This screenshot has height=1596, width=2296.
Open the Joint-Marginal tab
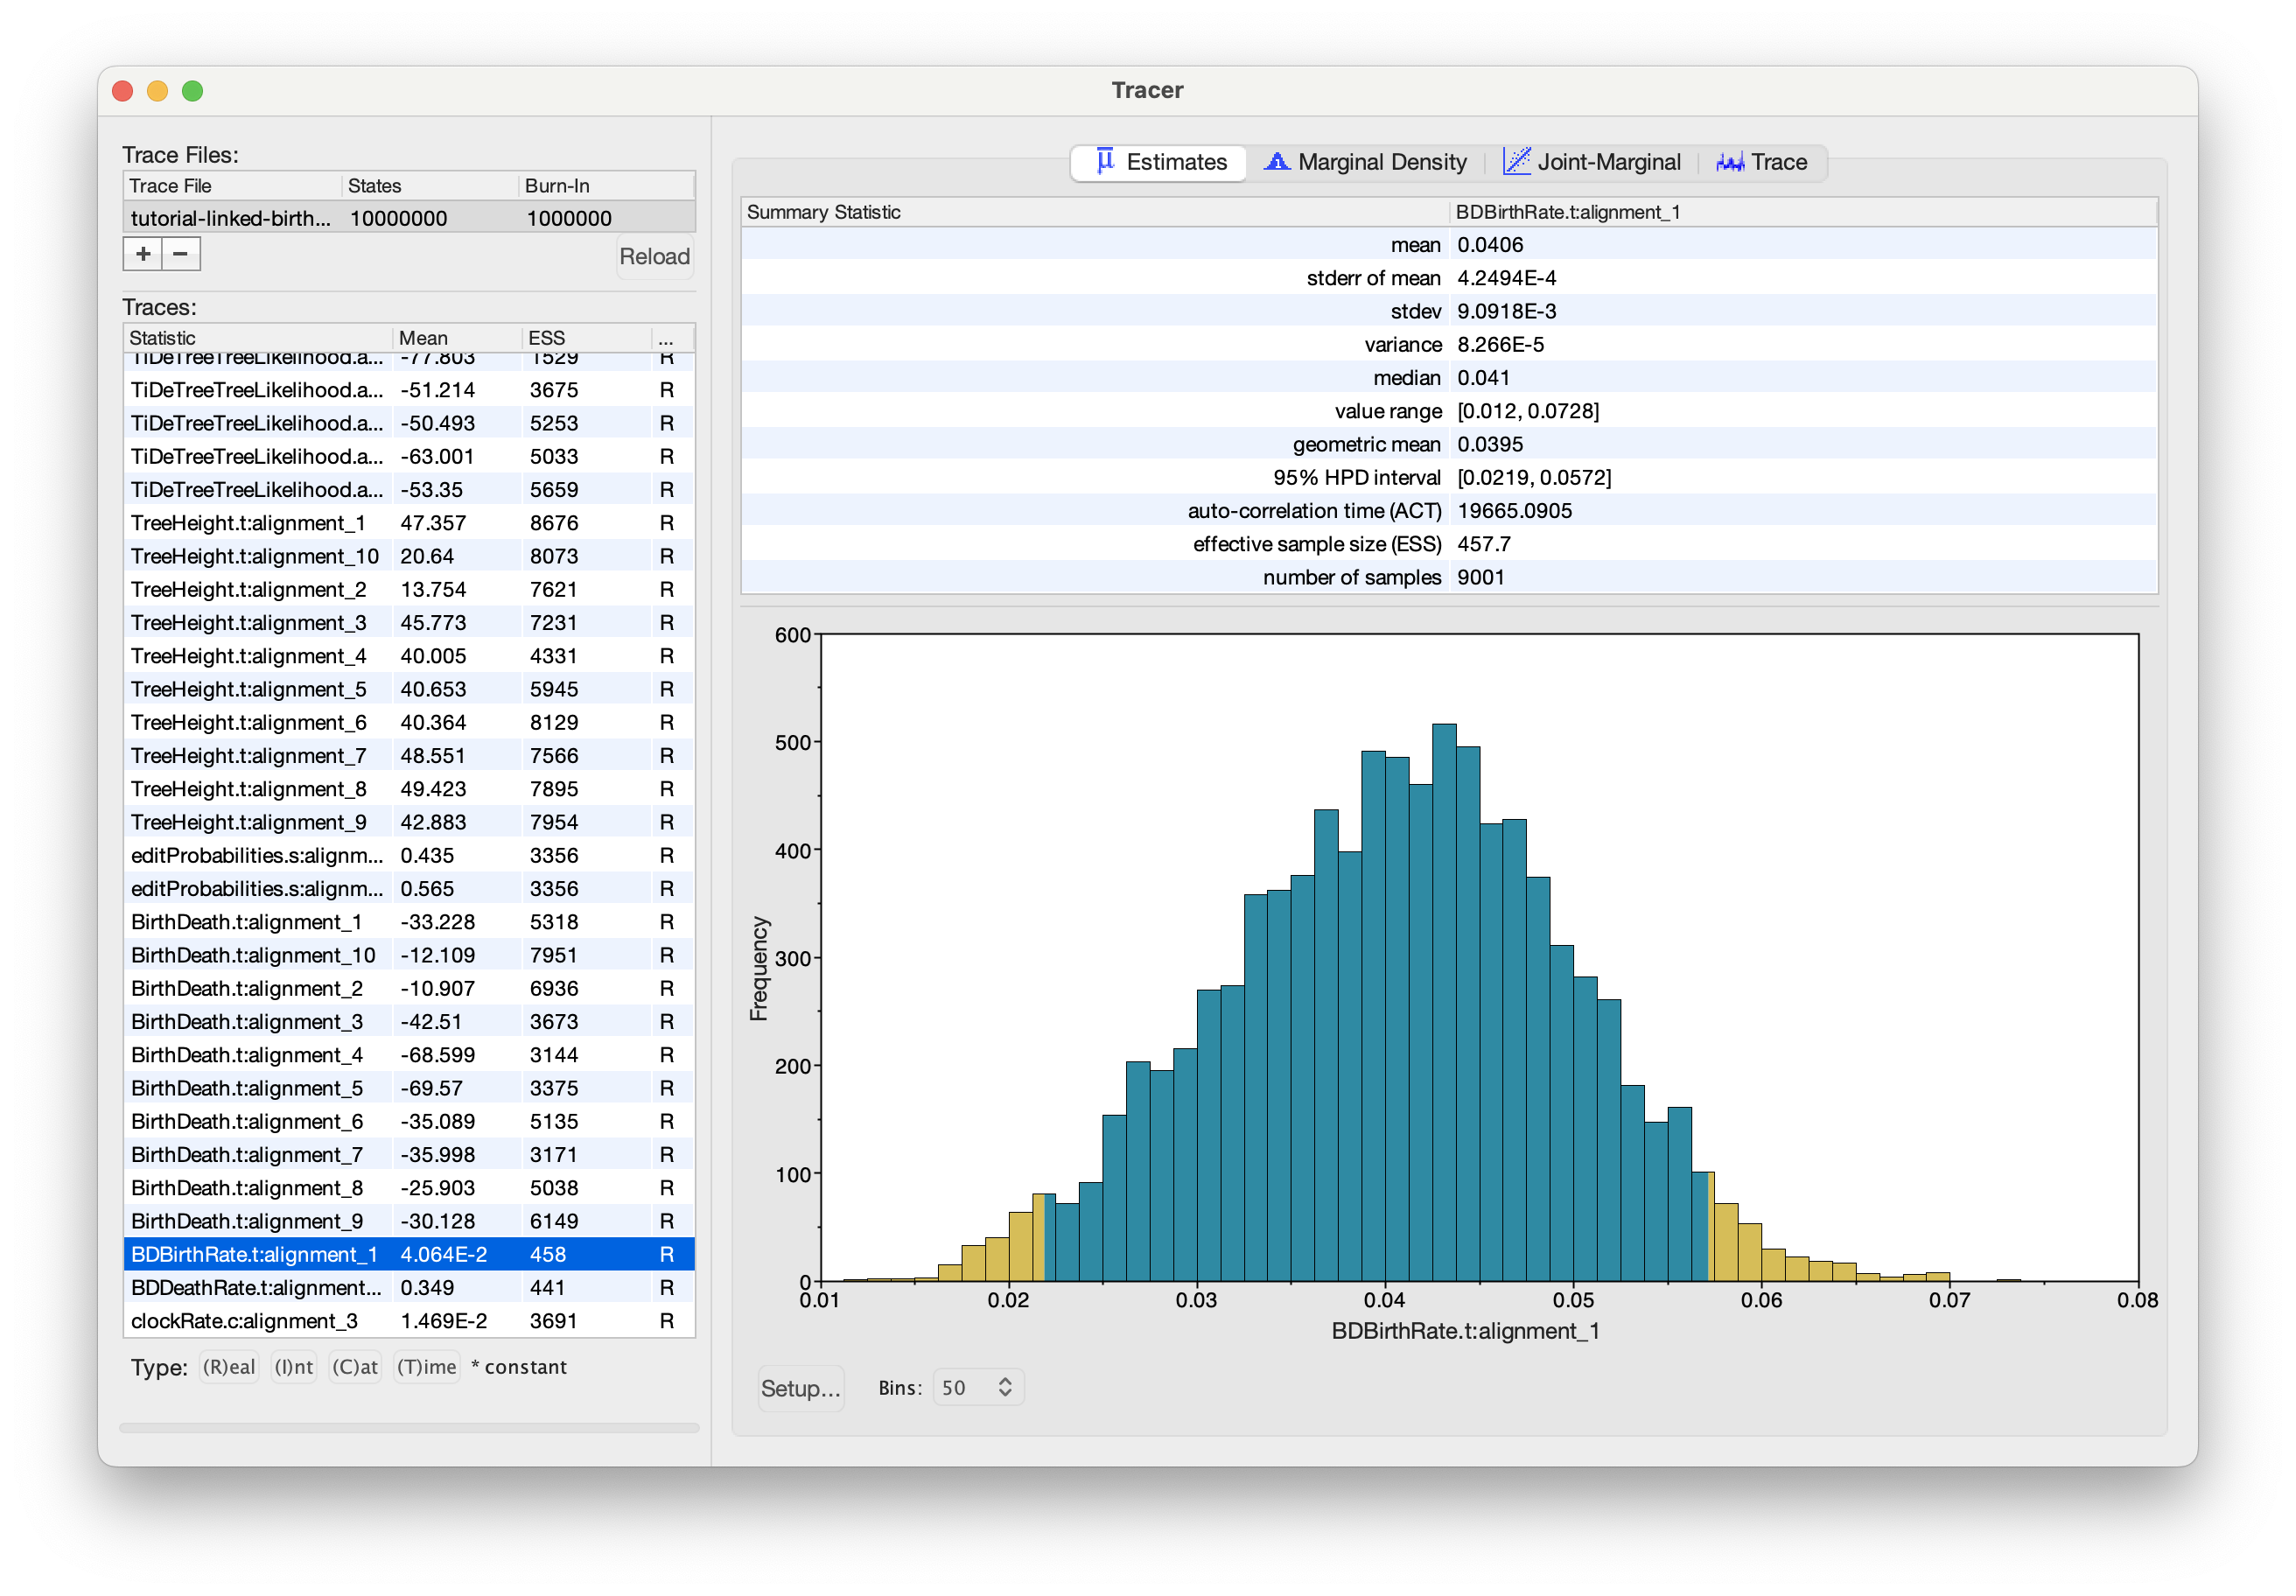point(1592,162)
